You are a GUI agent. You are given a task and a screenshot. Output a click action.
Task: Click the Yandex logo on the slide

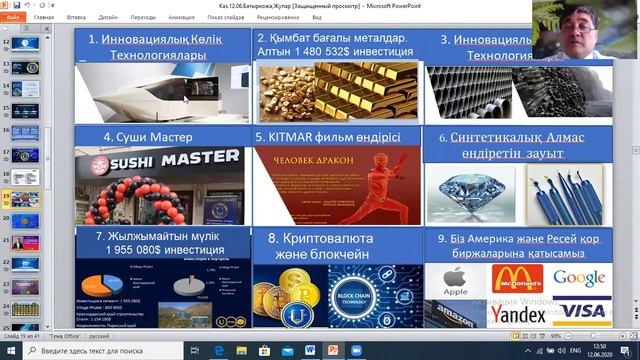[x=518, y=314]
